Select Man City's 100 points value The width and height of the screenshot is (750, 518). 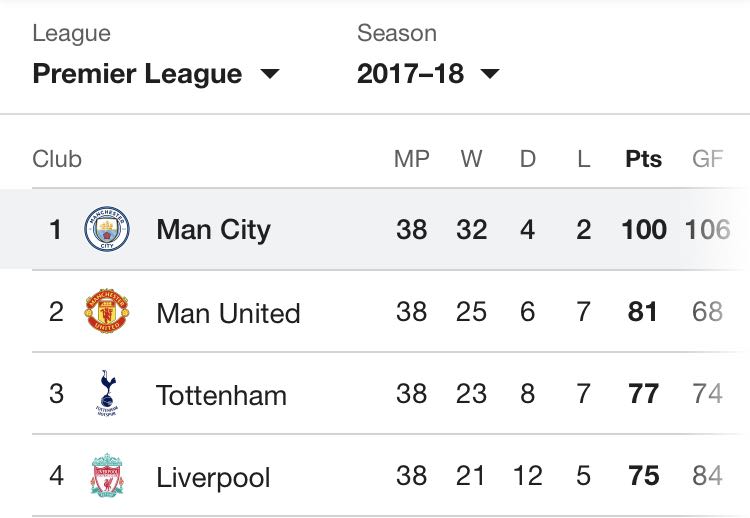pyautogui.click(x=644, y=229)
